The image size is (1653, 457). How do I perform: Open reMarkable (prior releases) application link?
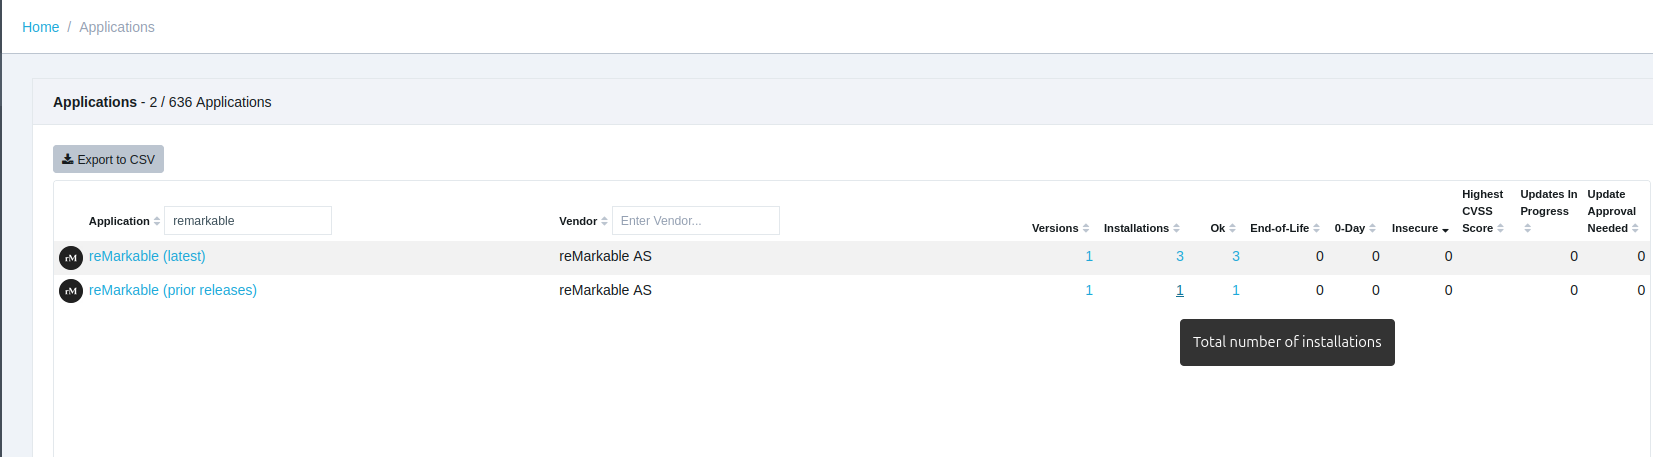(x=172, y=290)
